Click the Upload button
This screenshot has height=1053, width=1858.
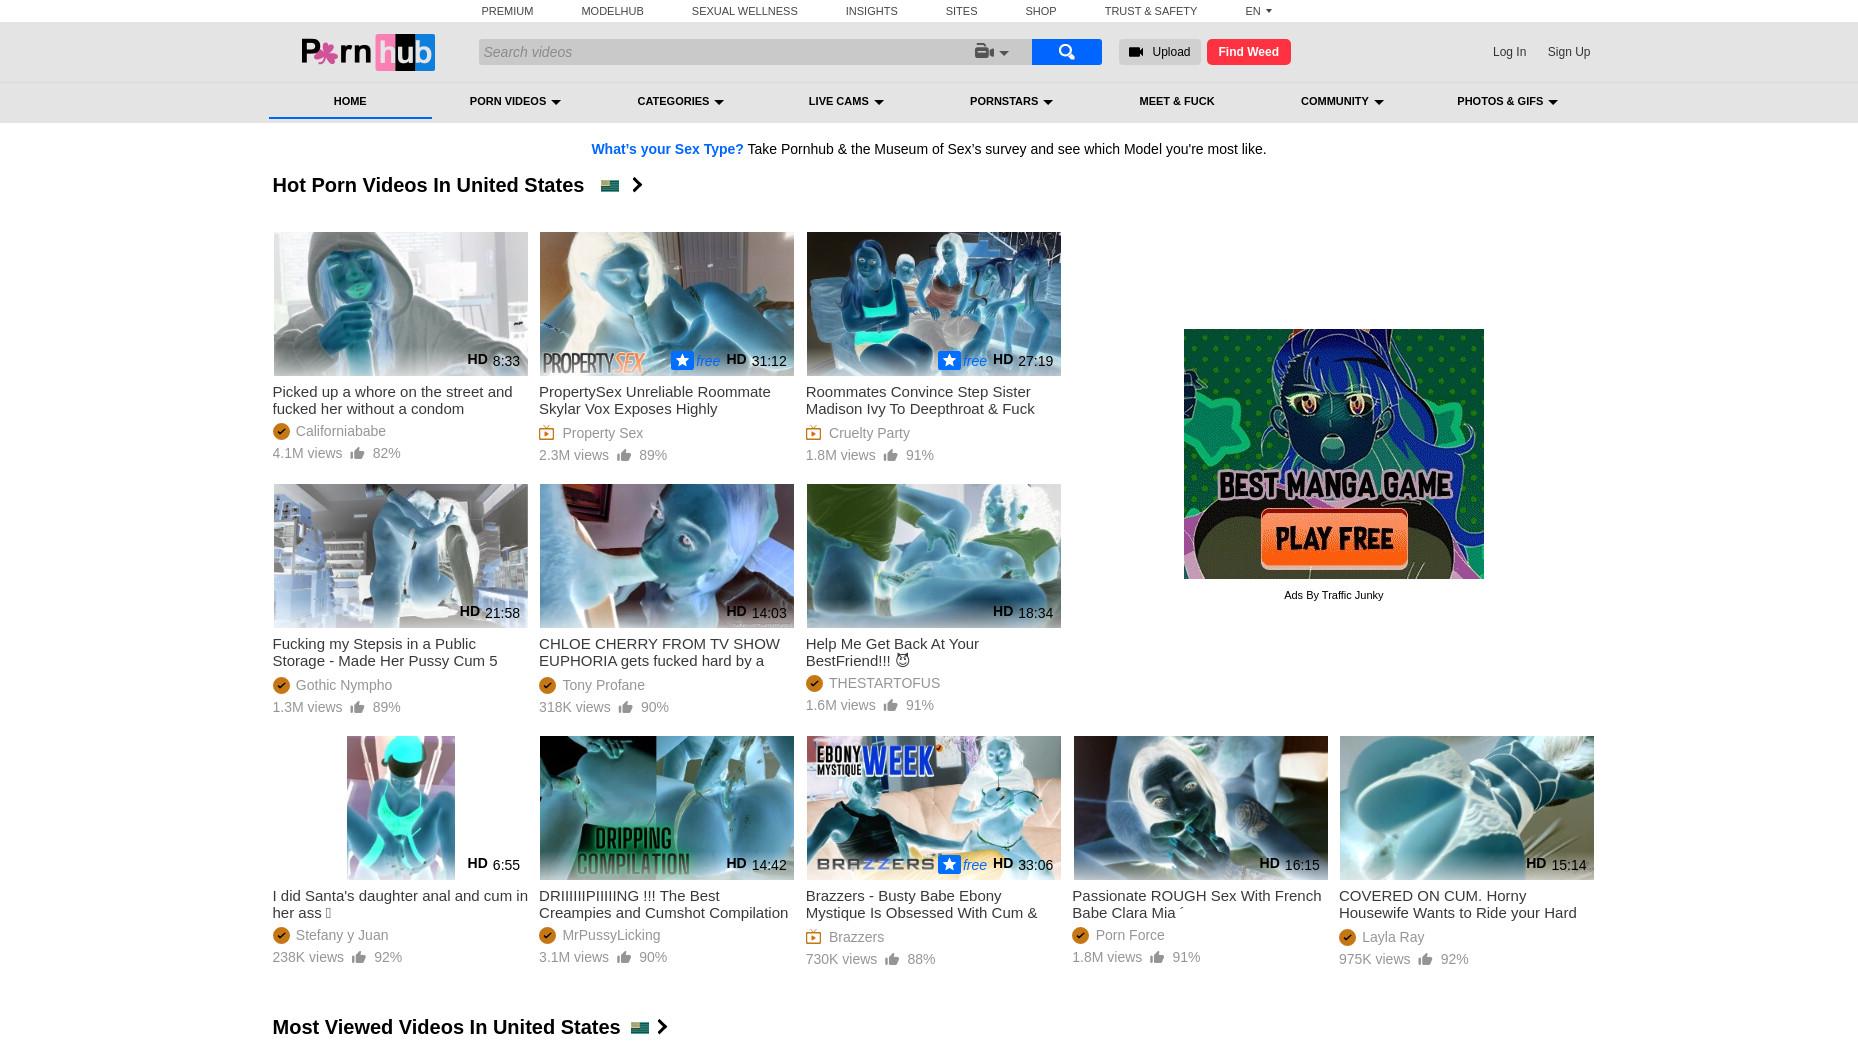pos(1159,52)
